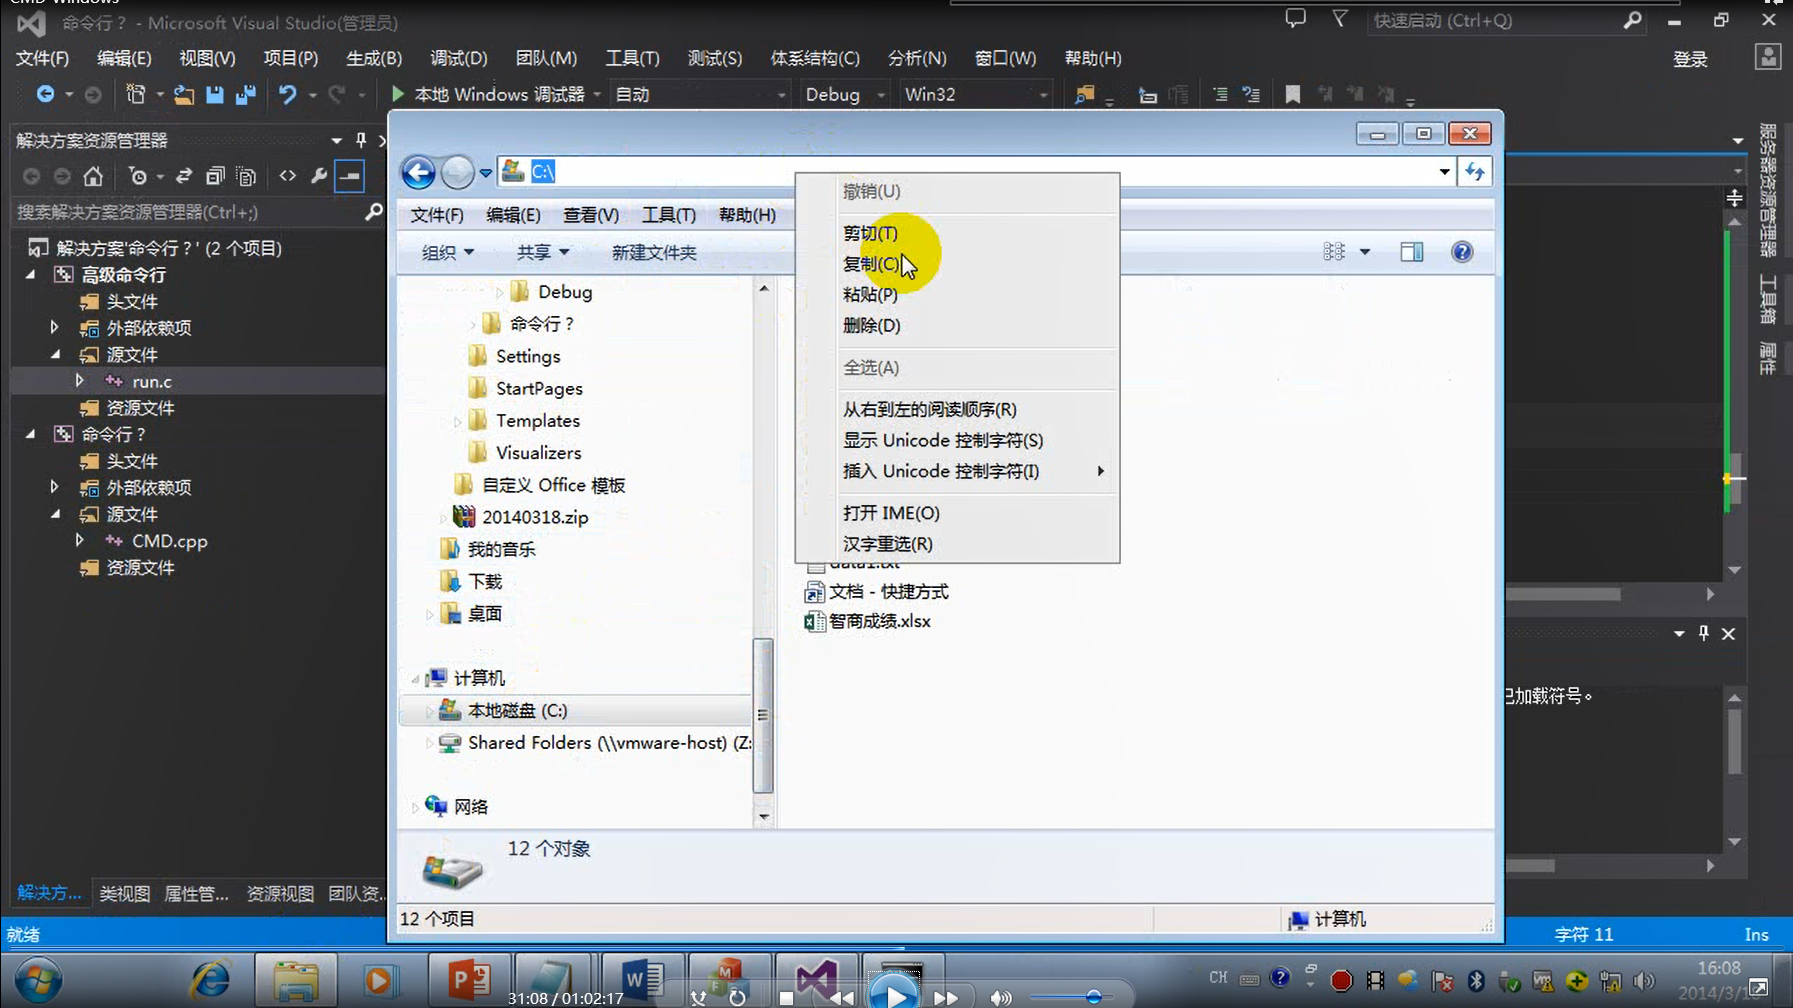Click the 保存 (Save) icon in VS toolbar

pyautogui.click(x=215, y=94)
